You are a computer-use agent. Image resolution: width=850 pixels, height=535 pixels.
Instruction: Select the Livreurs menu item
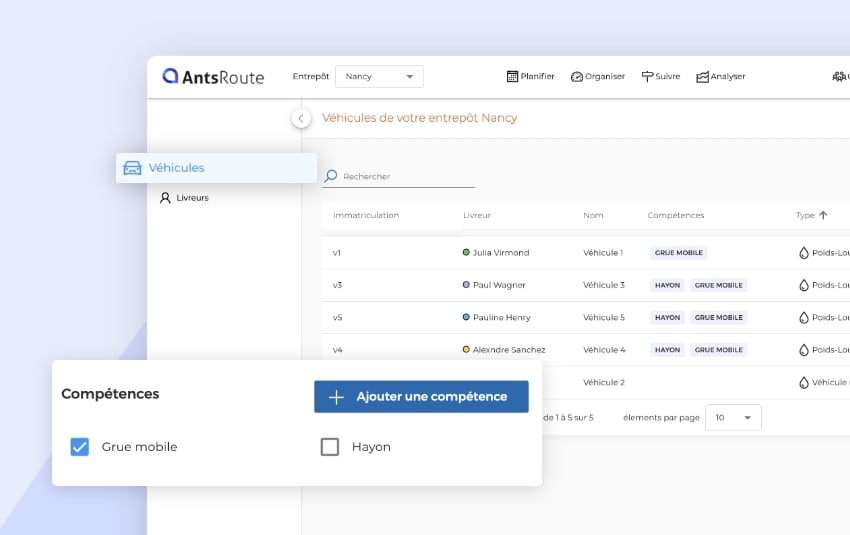(192, 198)
